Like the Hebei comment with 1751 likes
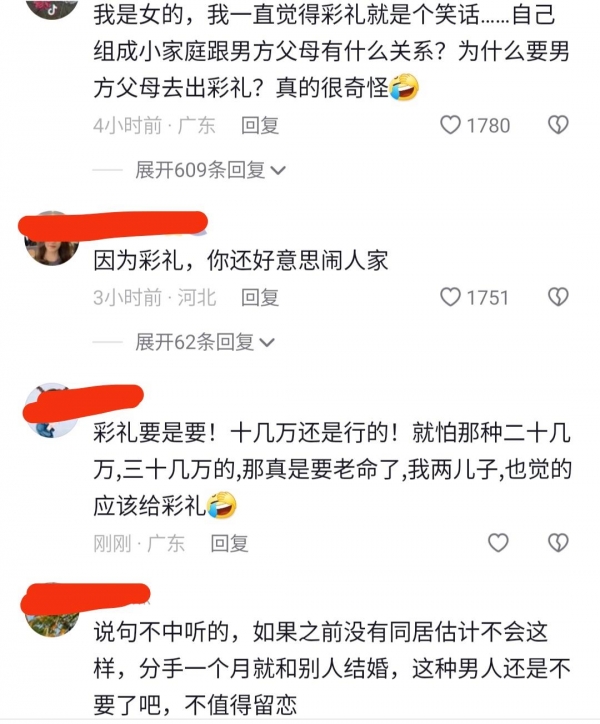The width and height of the screenshot is (600, 724). pos(450,297)
